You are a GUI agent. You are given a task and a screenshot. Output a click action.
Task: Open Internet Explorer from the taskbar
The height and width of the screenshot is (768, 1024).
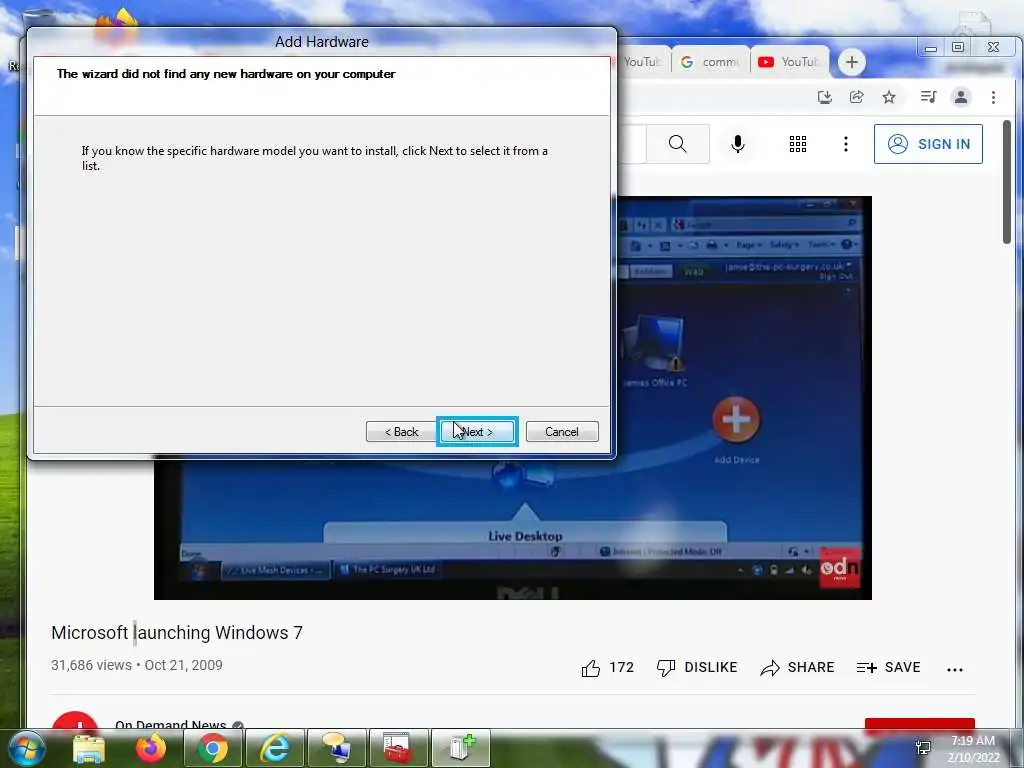coord(275,748)
